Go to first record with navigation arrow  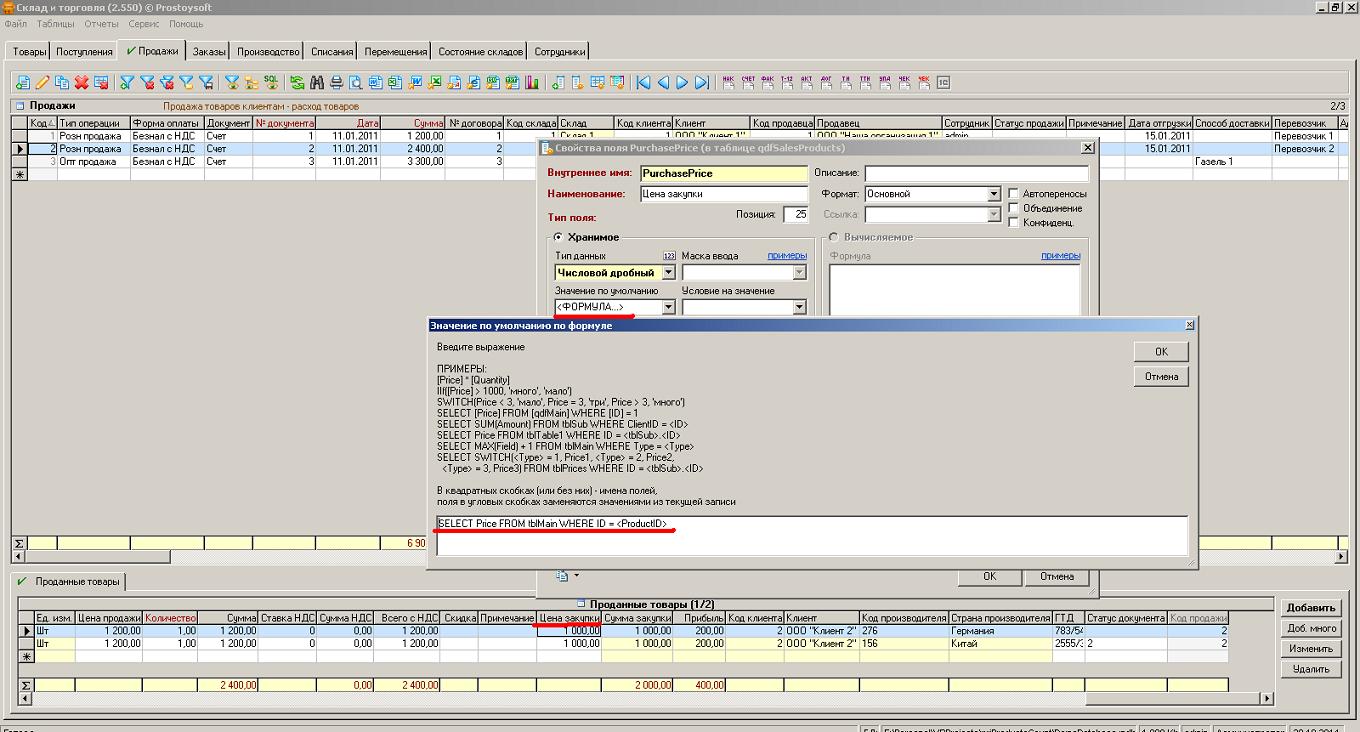pyautogui.click(x=643, y=83)
